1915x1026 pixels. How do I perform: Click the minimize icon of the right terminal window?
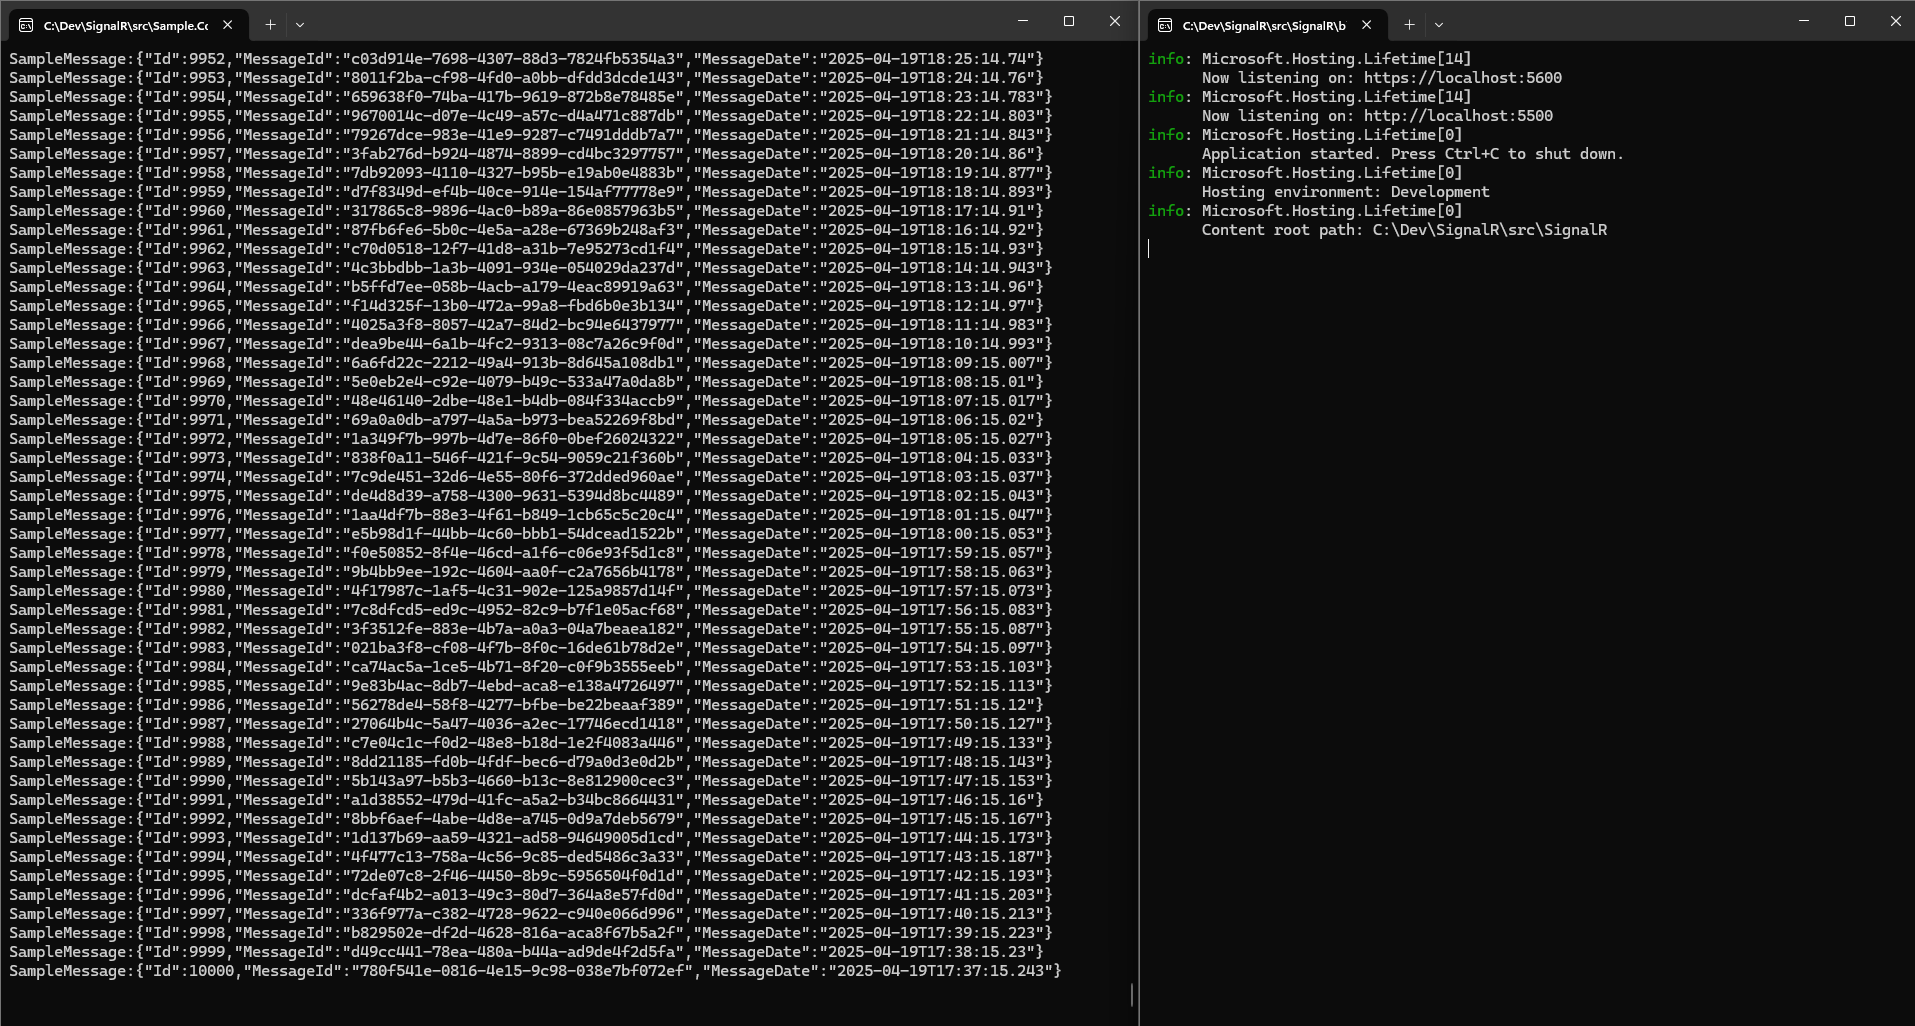1805,20
